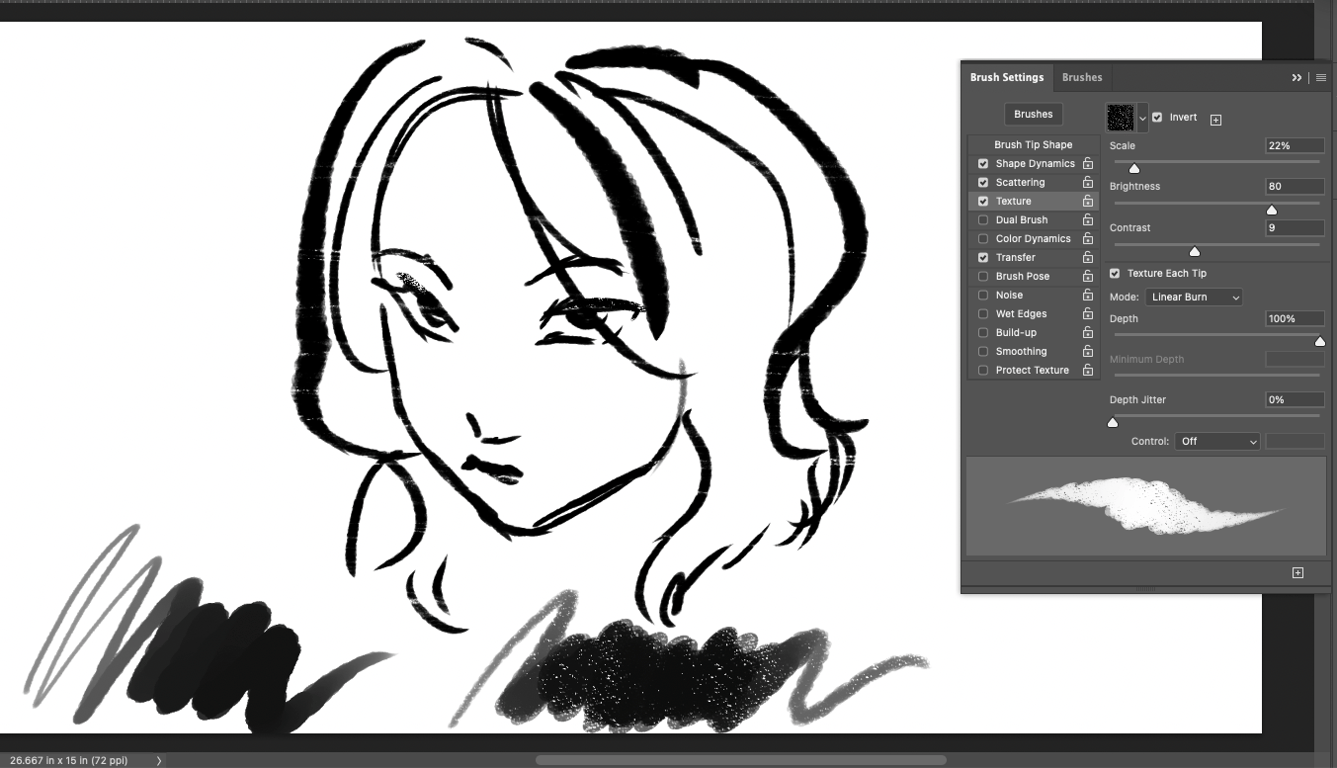Uncheck Invert texture checkbox
Screen dimensions: 1337x768
[1157, 117]
